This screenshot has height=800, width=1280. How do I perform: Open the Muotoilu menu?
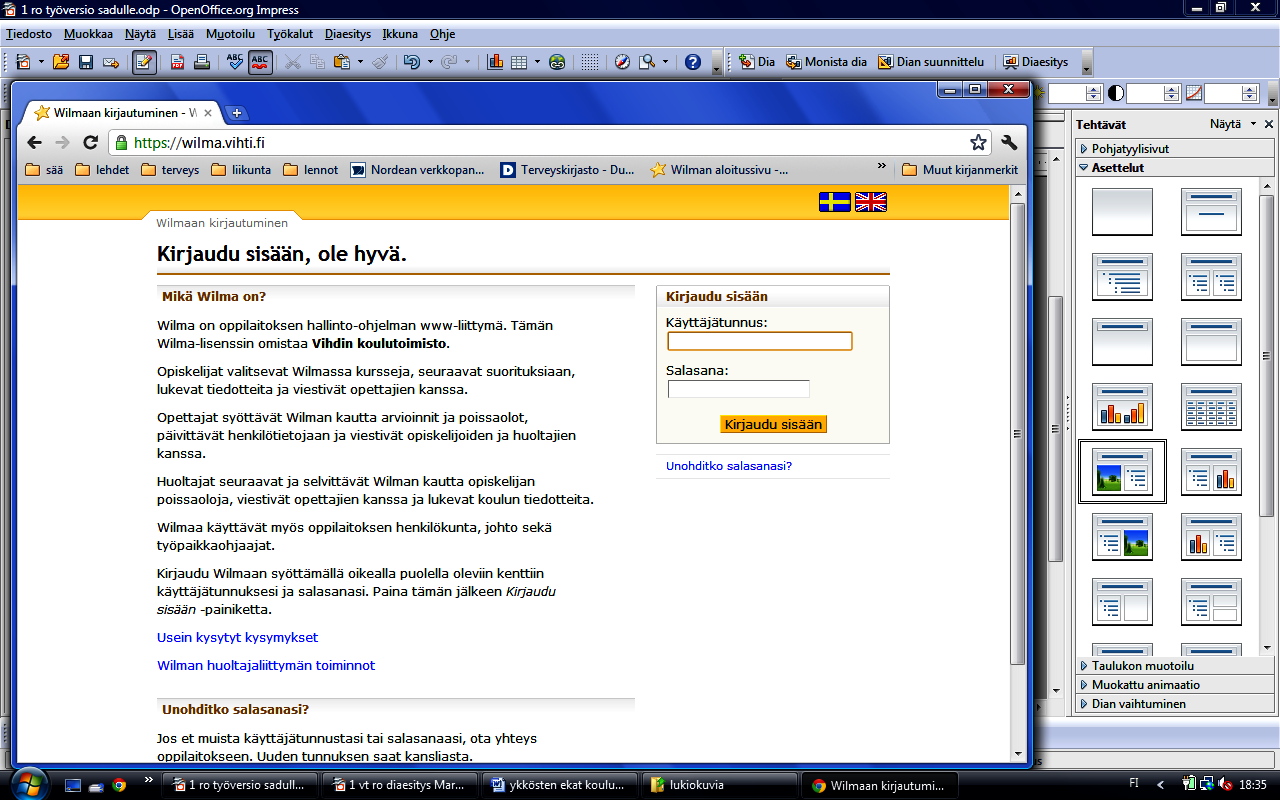click(230, 34)
